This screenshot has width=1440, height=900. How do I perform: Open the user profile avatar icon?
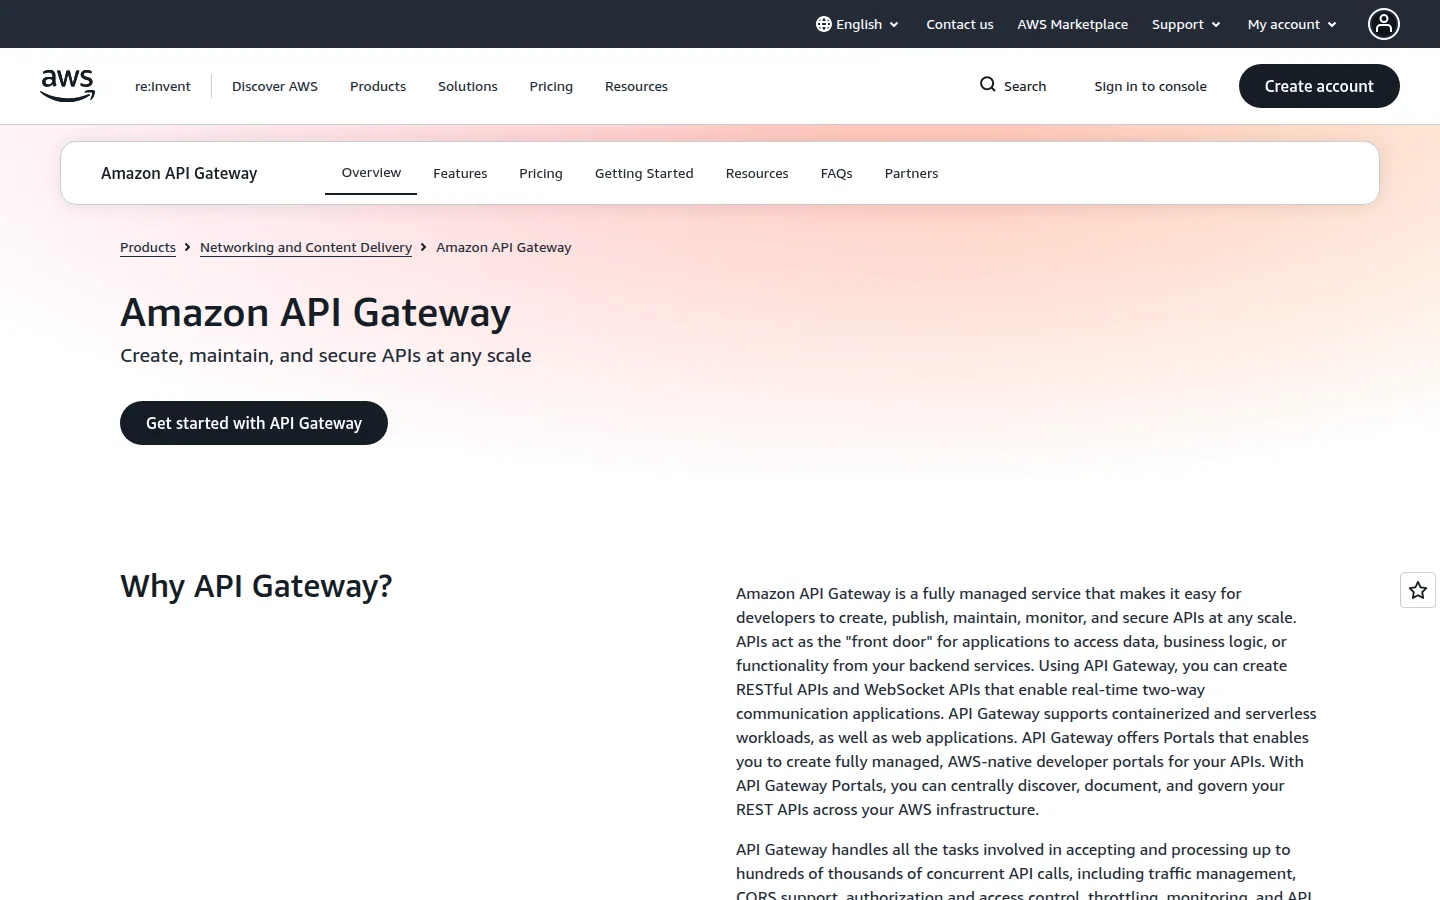[1384, 24]
